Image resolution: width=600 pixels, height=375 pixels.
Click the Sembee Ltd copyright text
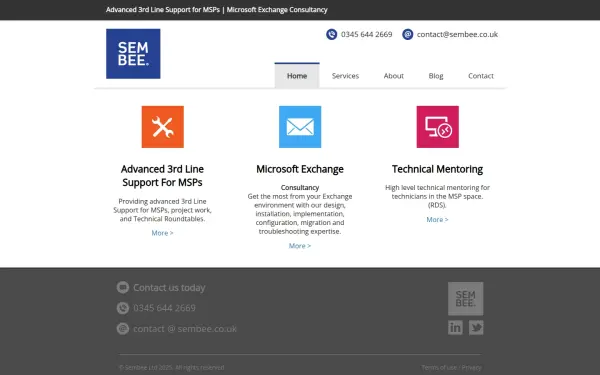click(x=171, y=368)
